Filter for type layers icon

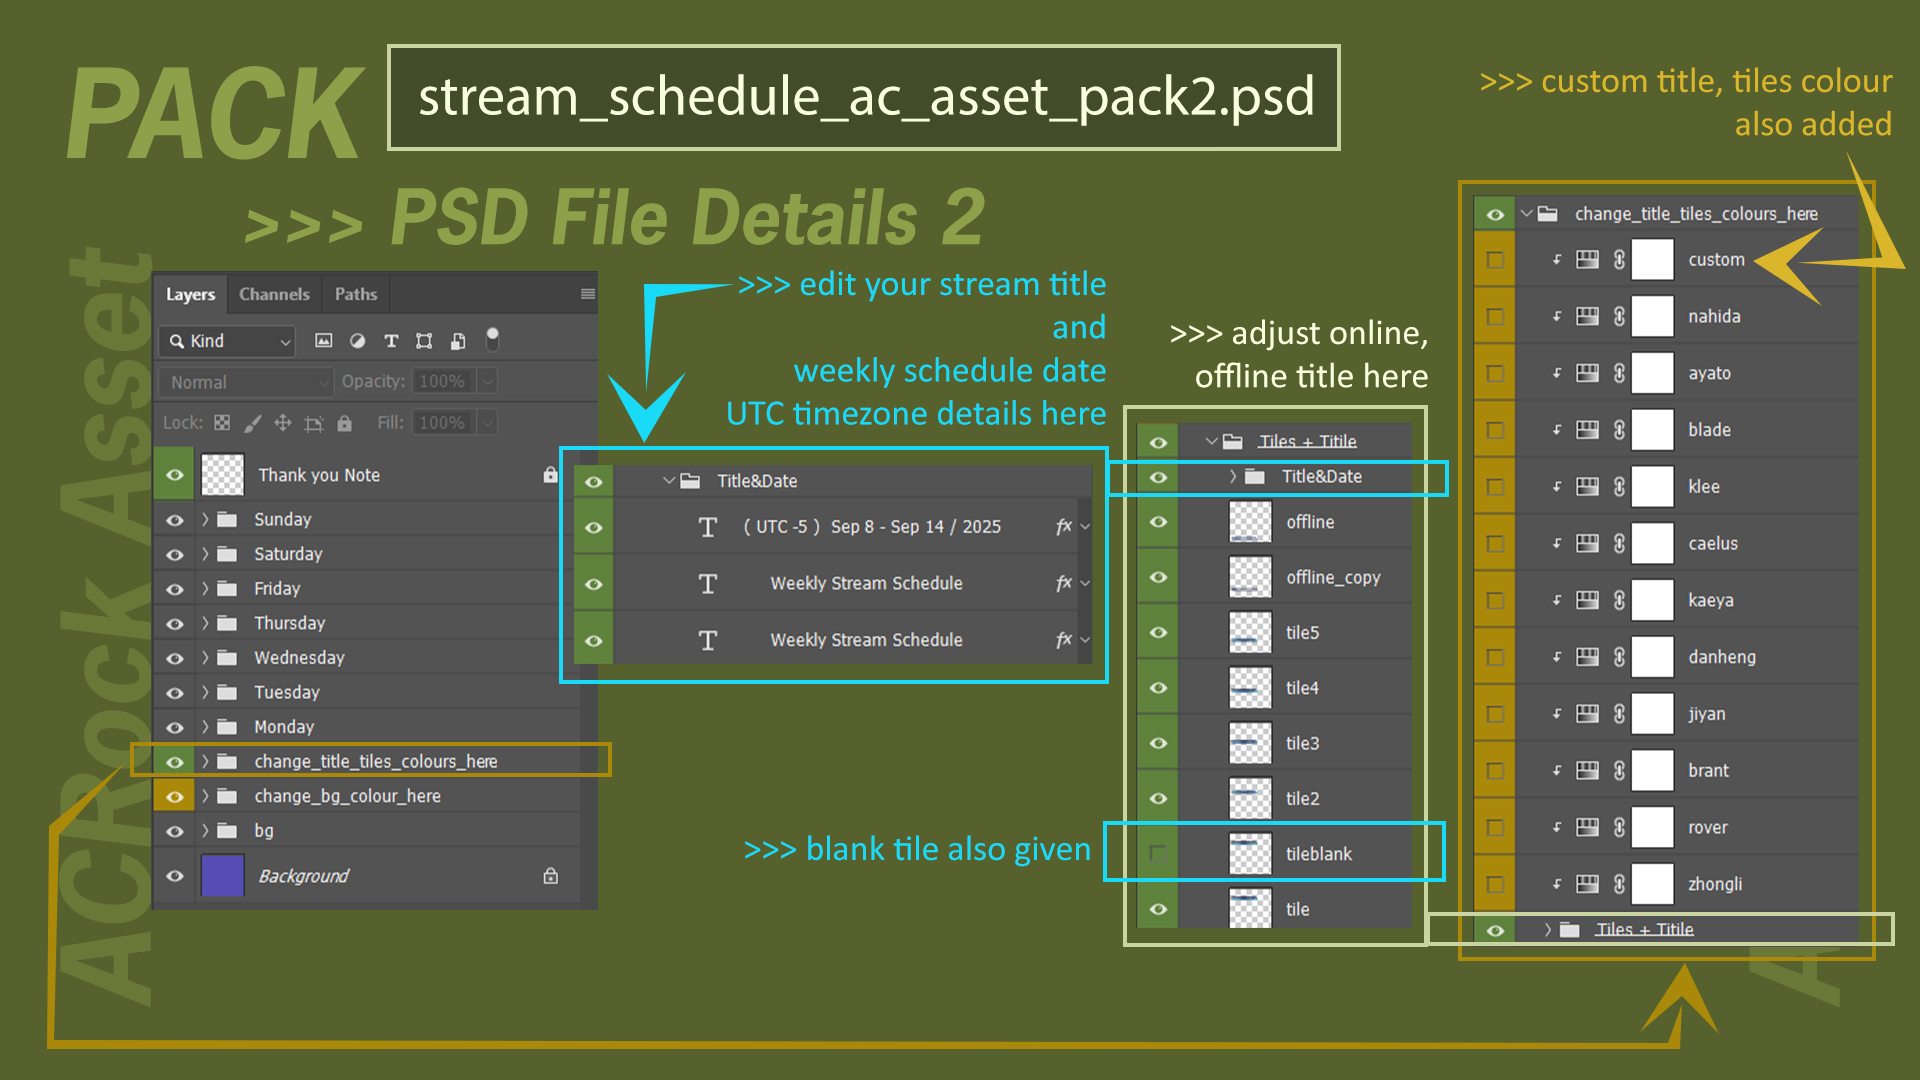[x=391, y=341]
